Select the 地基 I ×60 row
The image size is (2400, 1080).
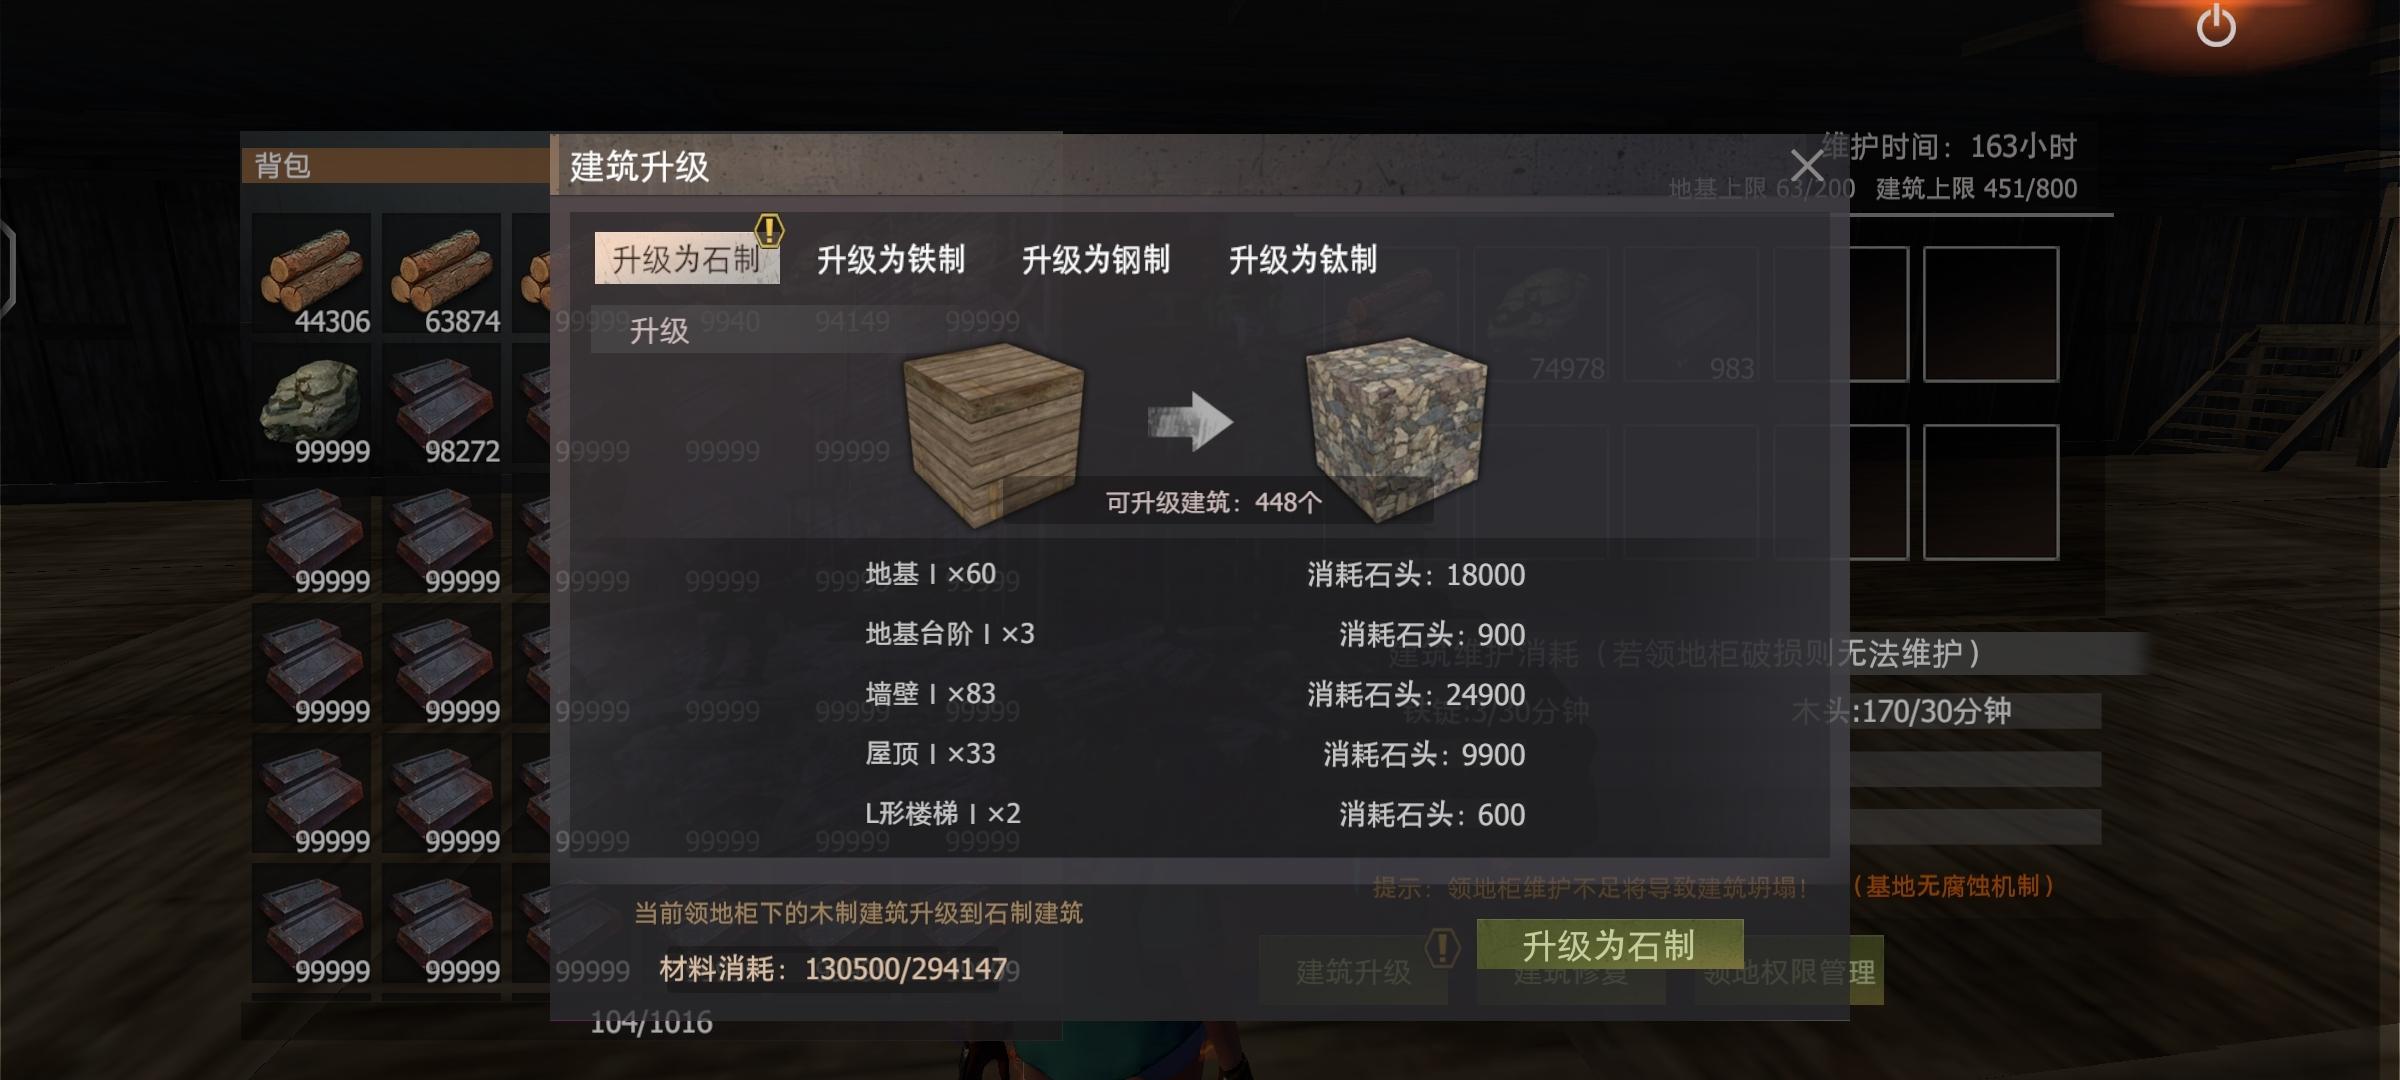(1195, 574)
